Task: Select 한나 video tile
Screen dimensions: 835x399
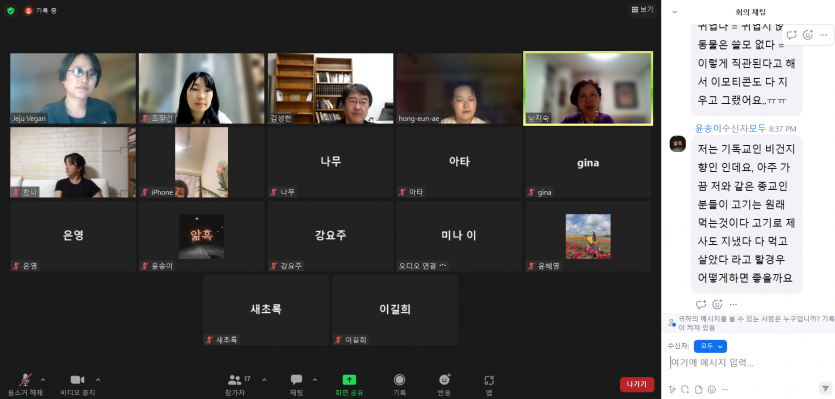Action: coord(73,162)
